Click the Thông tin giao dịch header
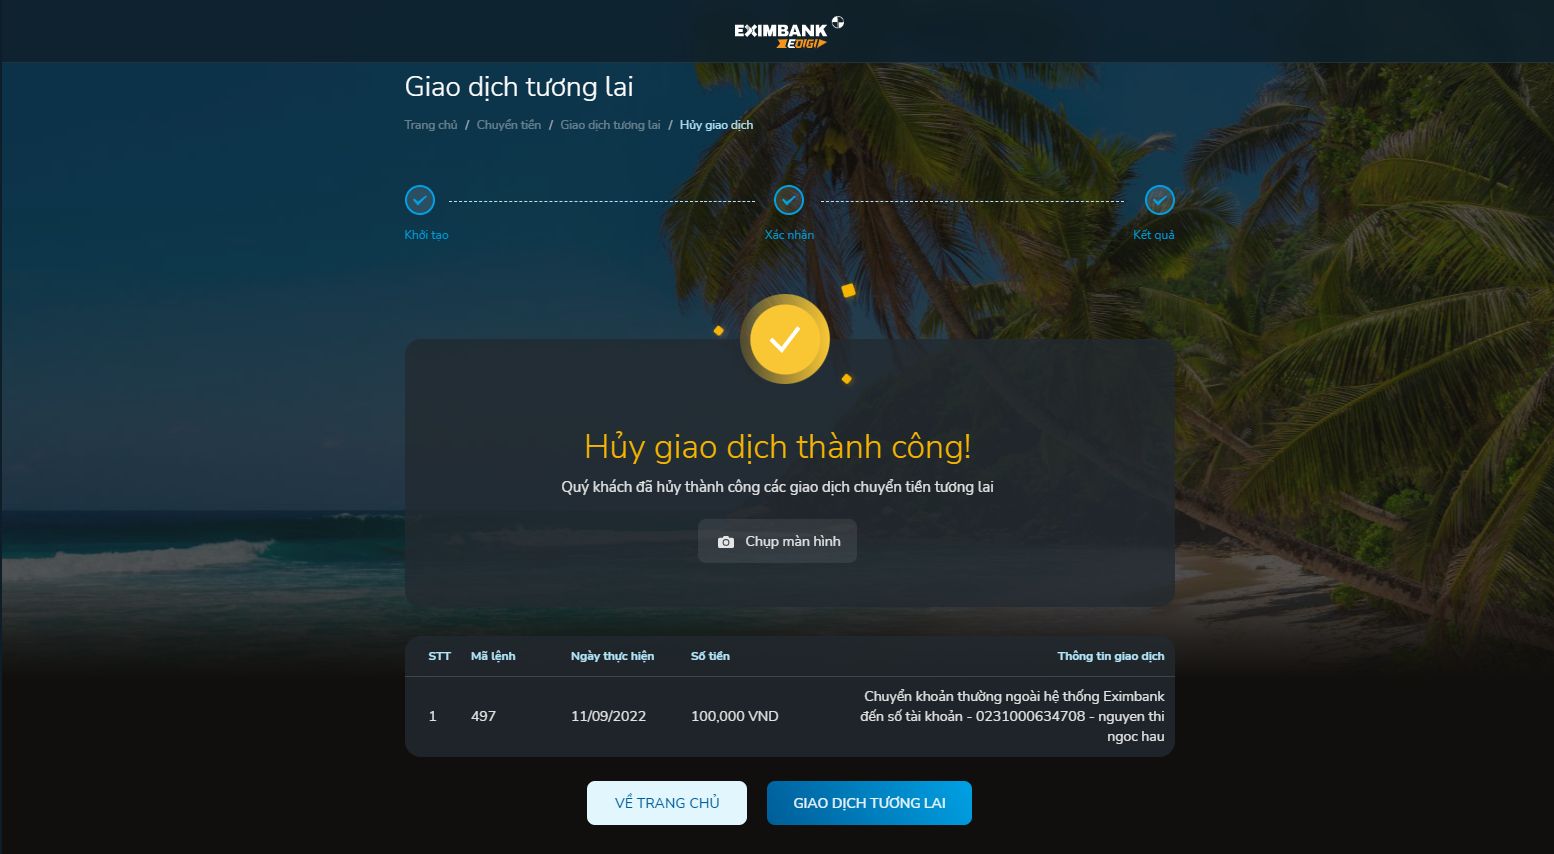 (x=1111, y=656)
